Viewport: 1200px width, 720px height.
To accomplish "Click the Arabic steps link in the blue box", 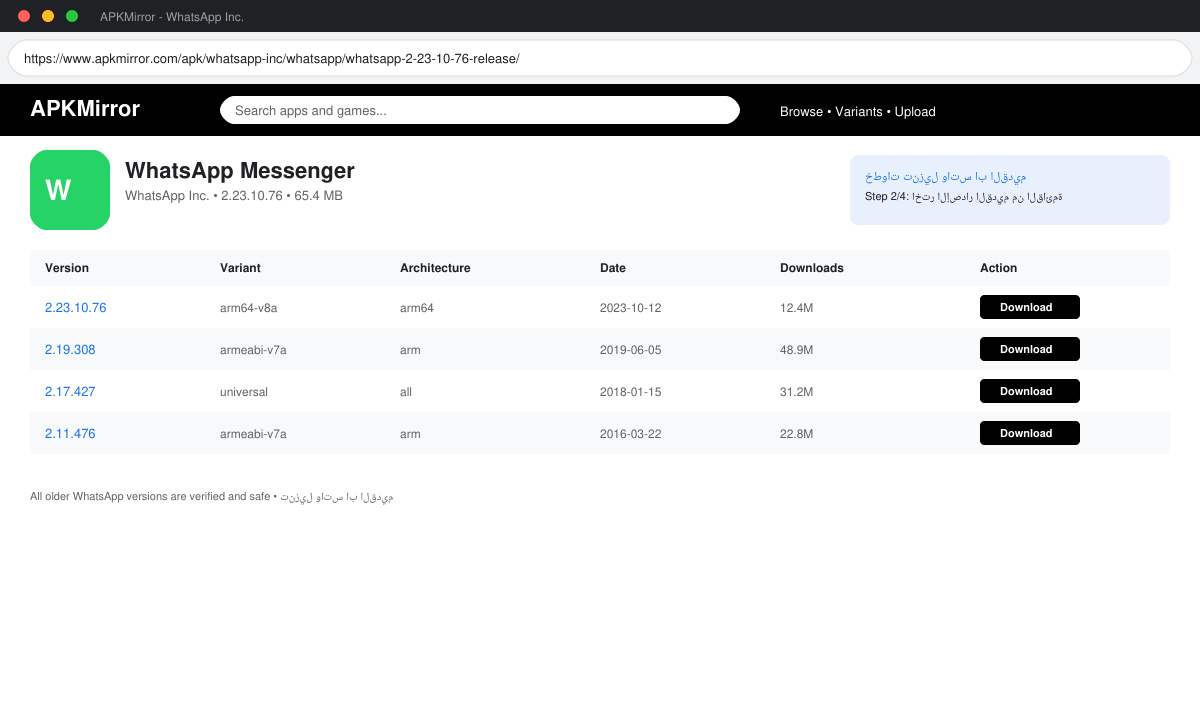I will pos(946,176).
